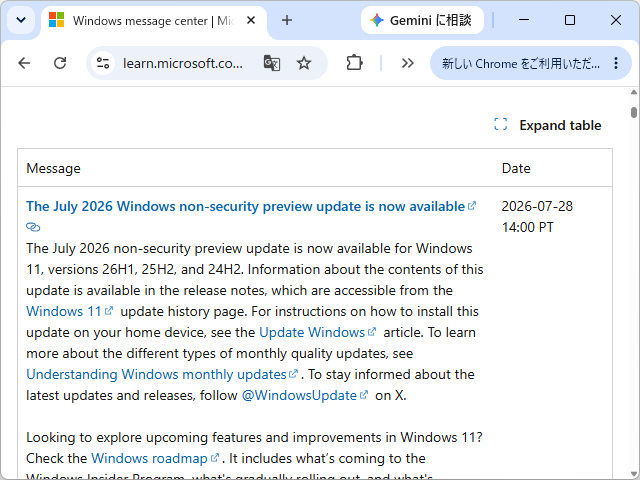Screen dimensions: 640x480
Task: Click the Gemini に相談 button
Action: coord(422,20)
